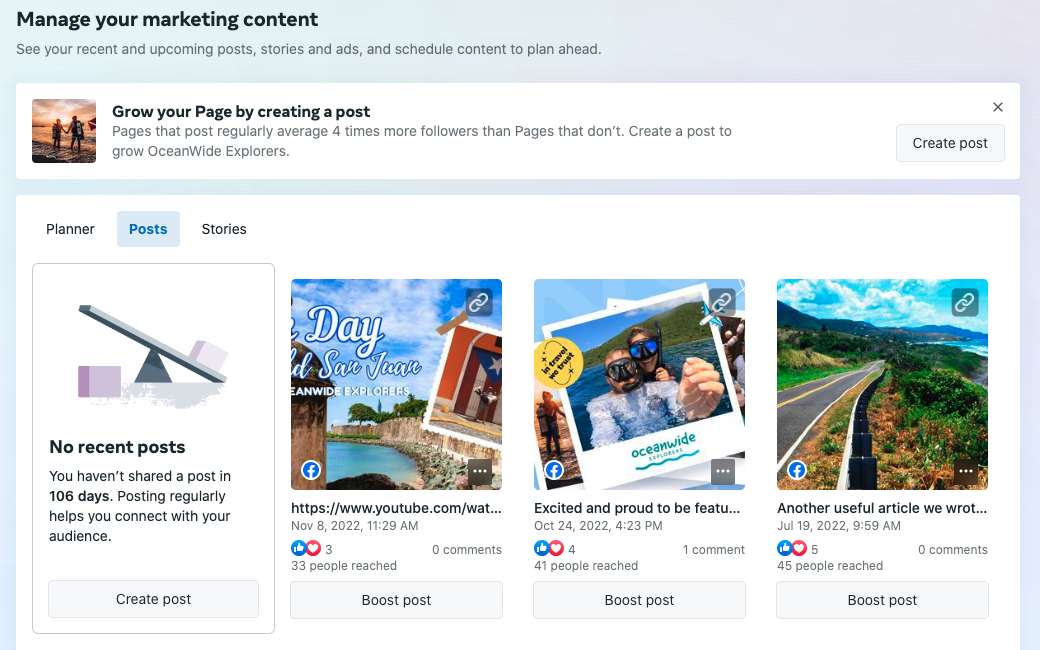Screen dimensions: 1040x650
Task: Click '0 comments' on Jul 19 post
Action: point(952,550)
